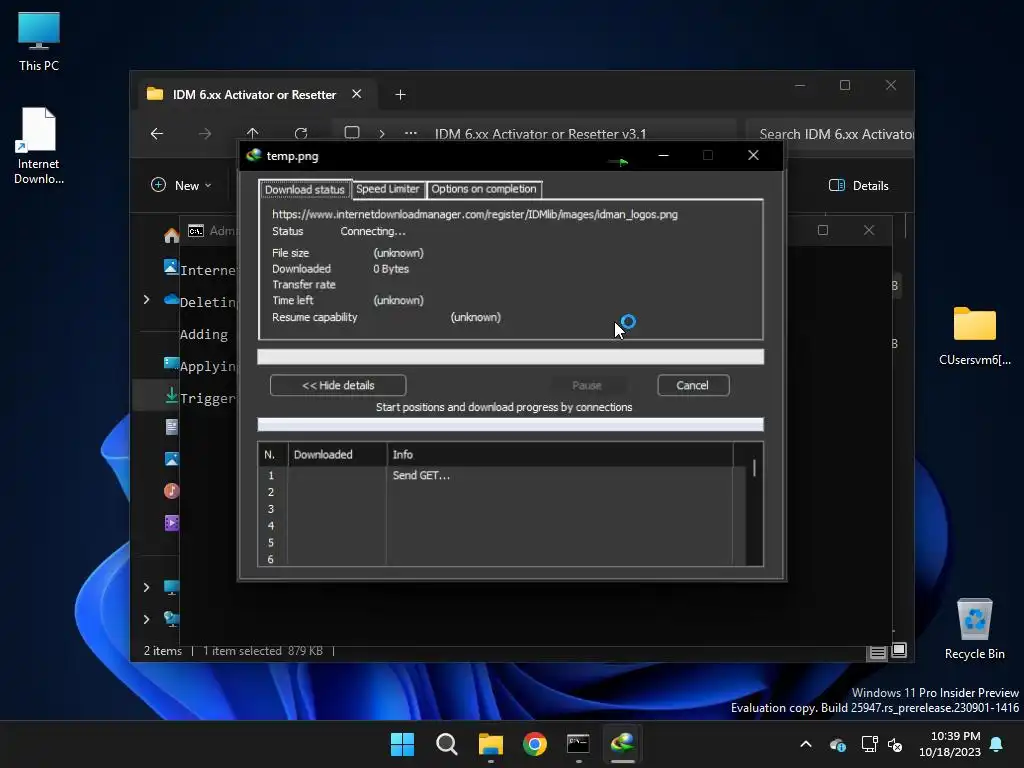Click the connections progress bar

coord(511,425)
